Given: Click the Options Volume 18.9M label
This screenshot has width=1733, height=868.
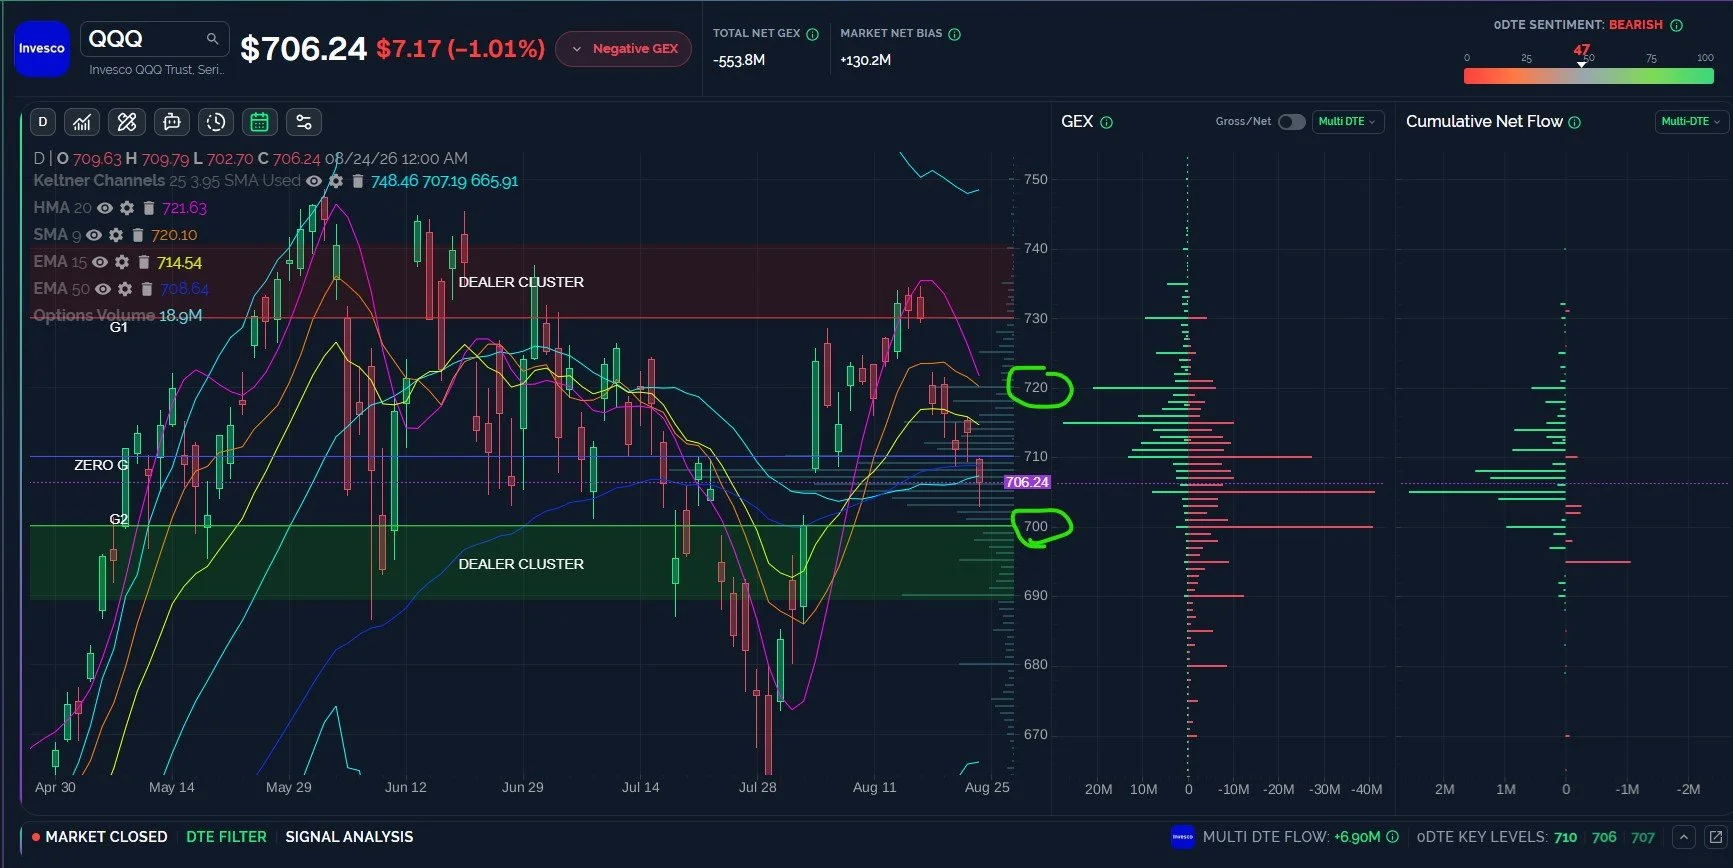Looking at the screenshot, I should click(118, 316).
